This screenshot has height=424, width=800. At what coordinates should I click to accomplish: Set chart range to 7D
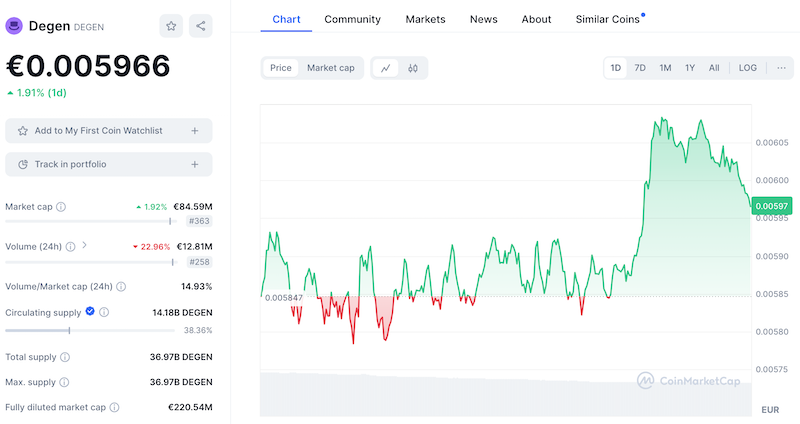[640, 68]
